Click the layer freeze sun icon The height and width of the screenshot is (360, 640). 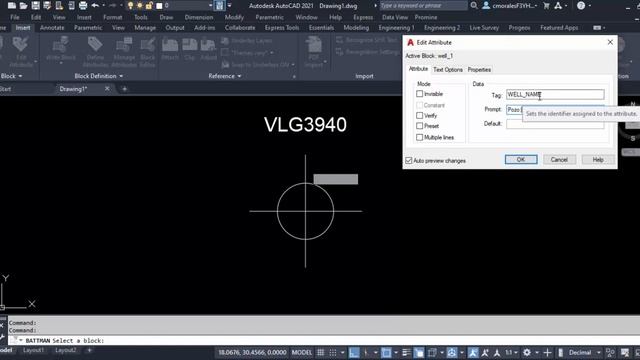(x=140, y=6)
